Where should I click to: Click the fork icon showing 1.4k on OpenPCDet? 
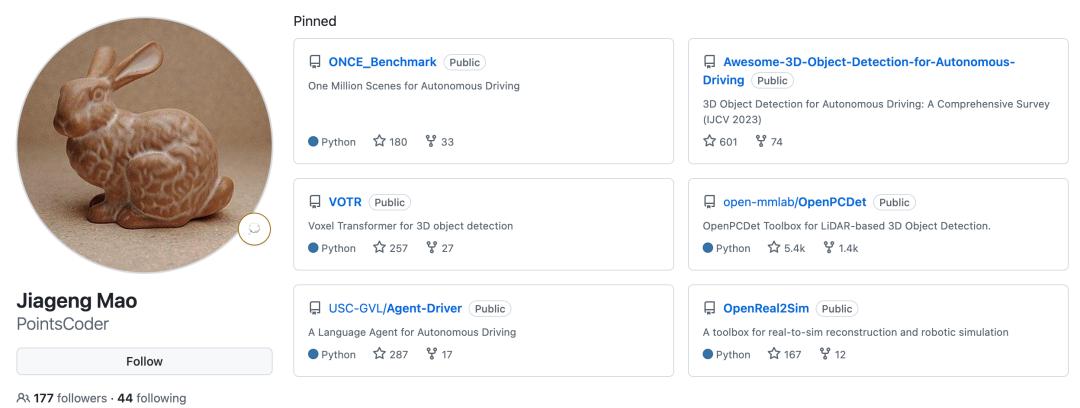(x=828, y=248)
